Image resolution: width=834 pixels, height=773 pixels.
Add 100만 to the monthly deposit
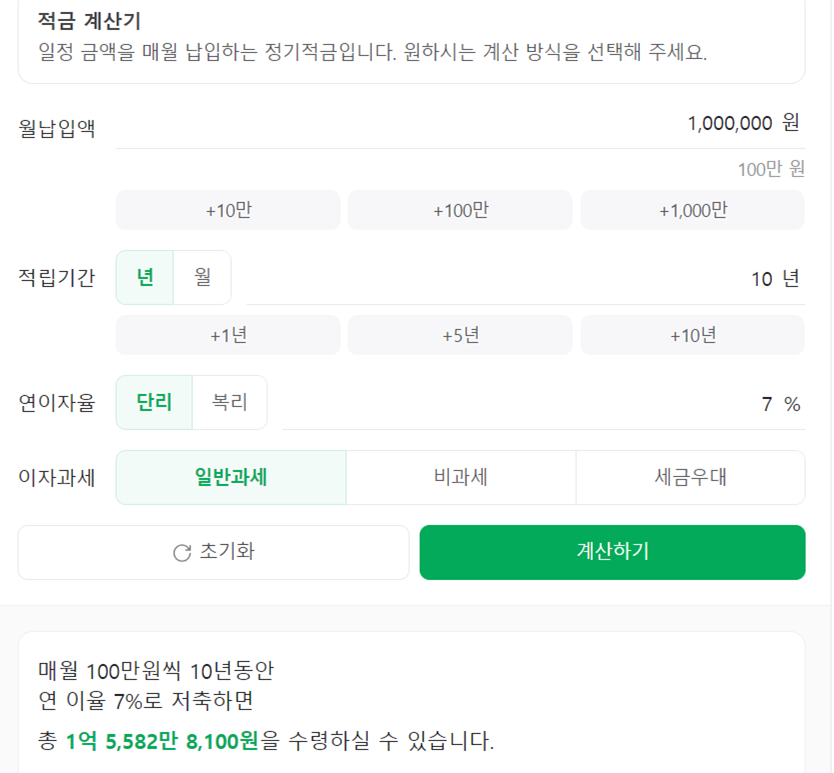coord(460,210)
